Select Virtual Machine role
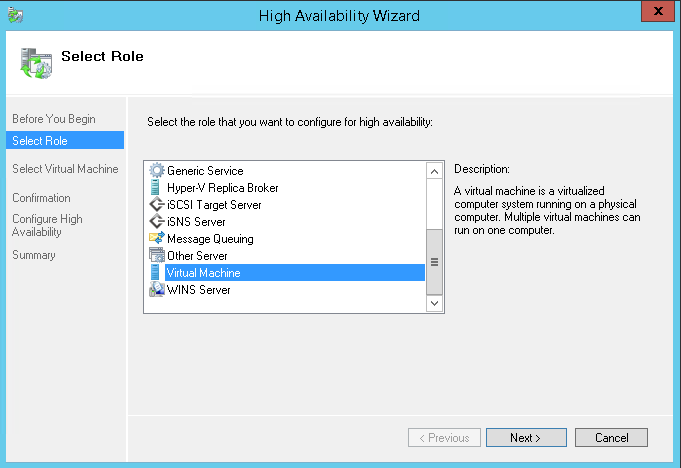Viewport: 681px width, 468px height. pos(294,273)
